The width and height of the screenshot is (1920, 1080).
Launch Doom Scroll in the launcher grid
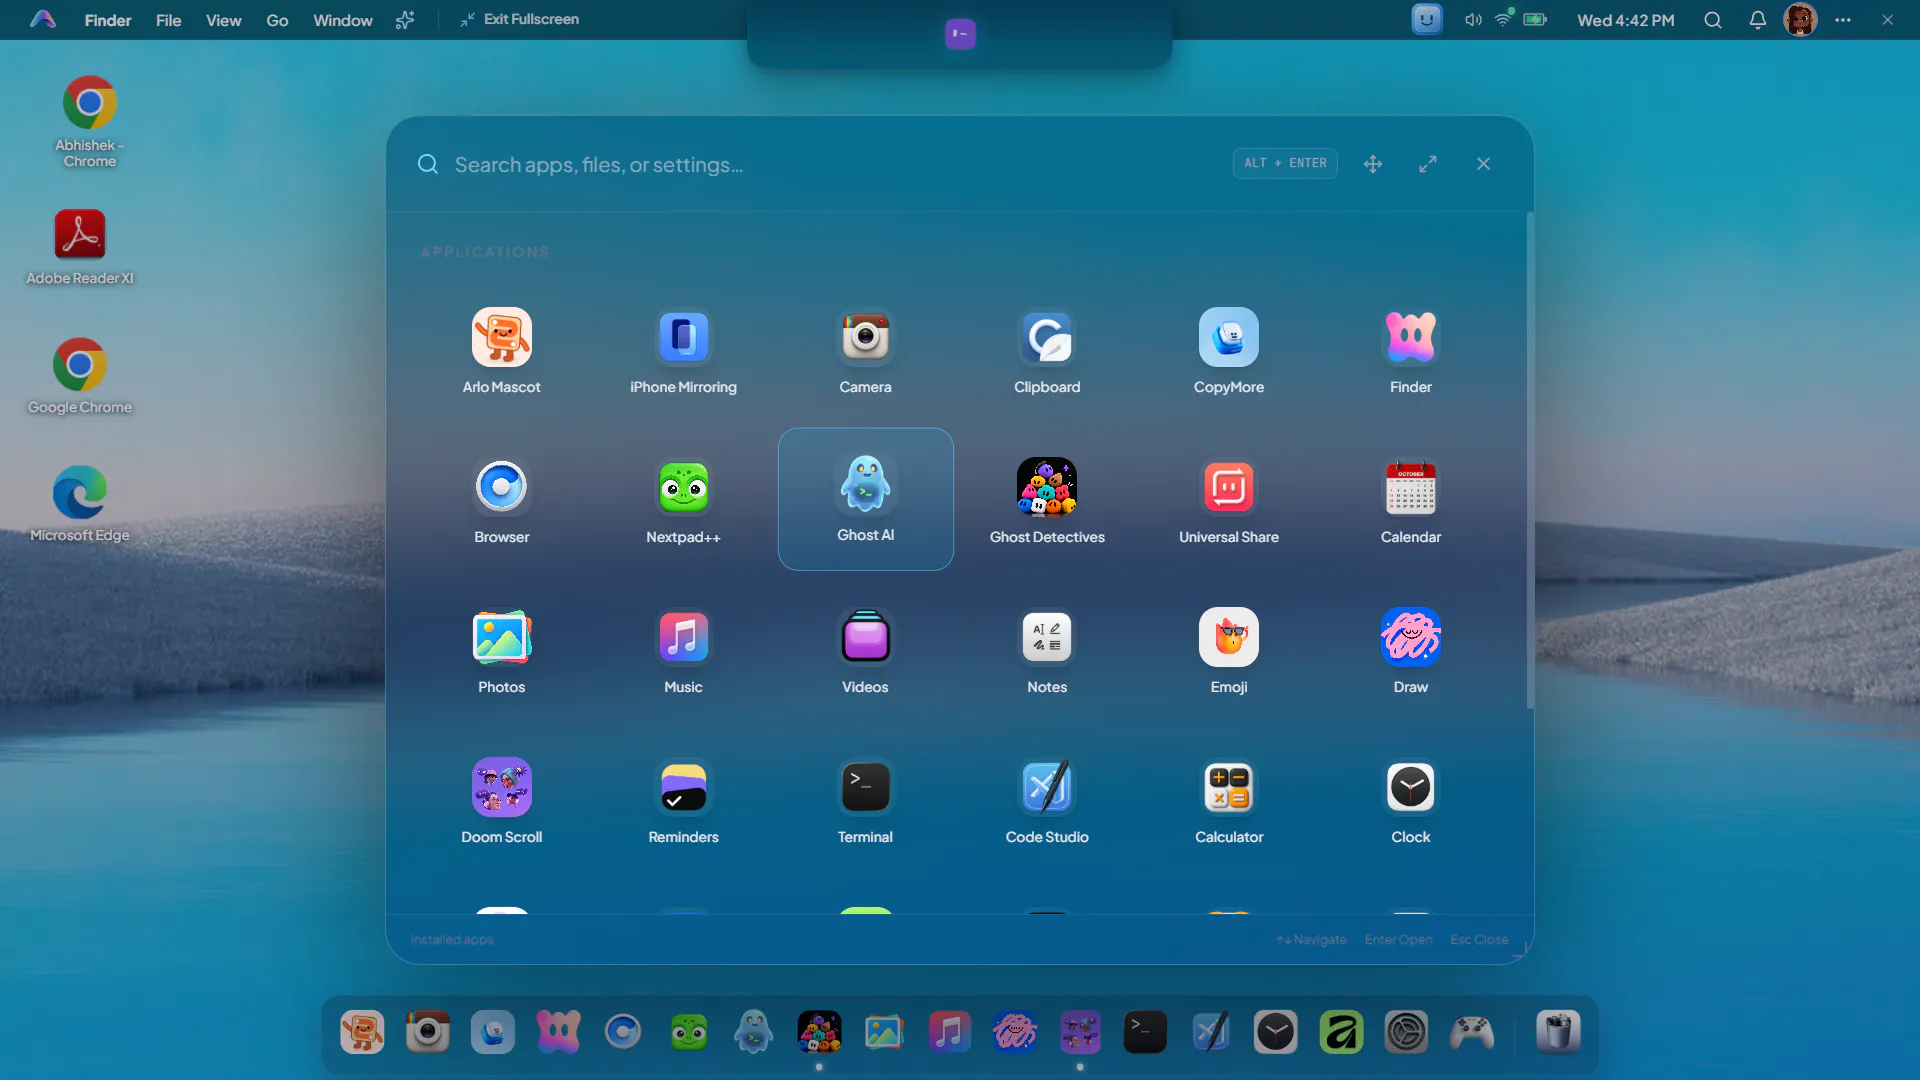coord(501,800)
